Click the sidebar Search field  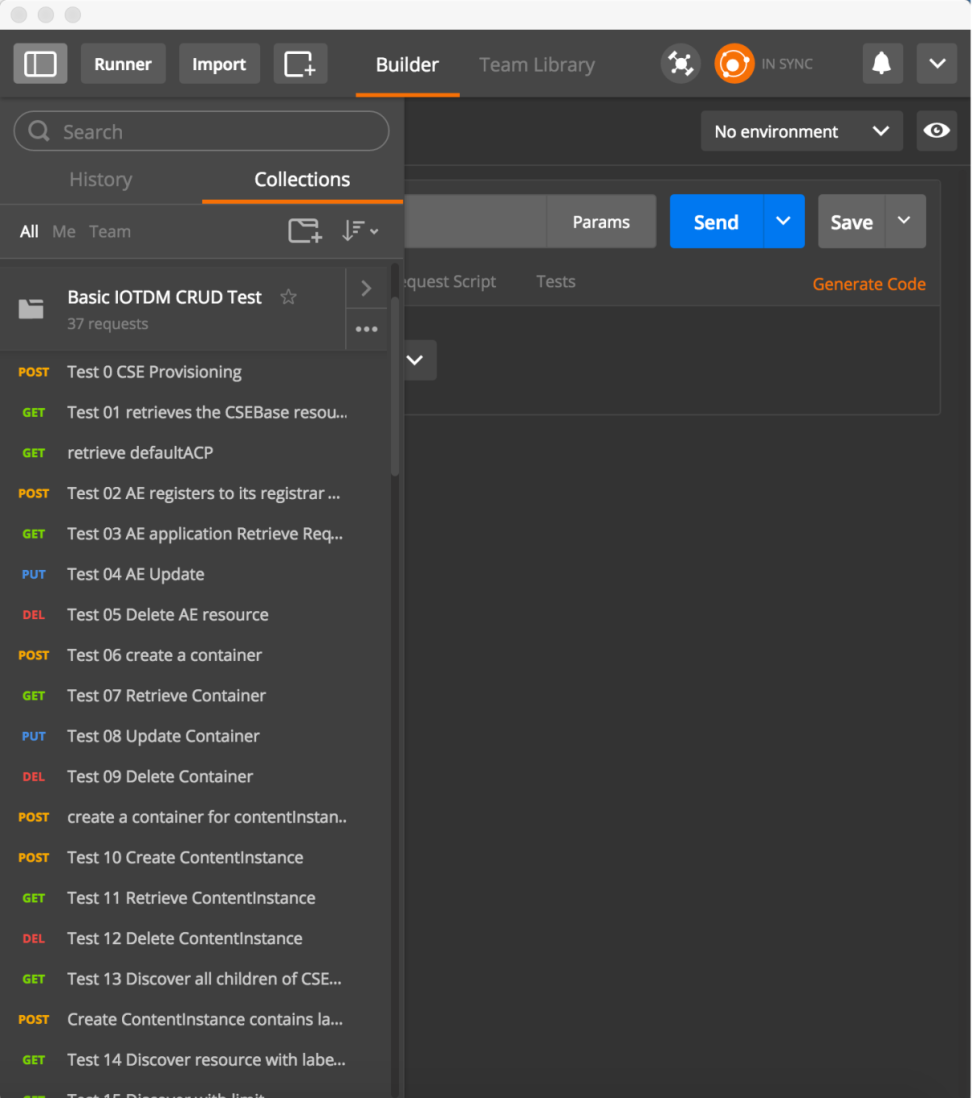pyautogui.click(x=200, y=131)
